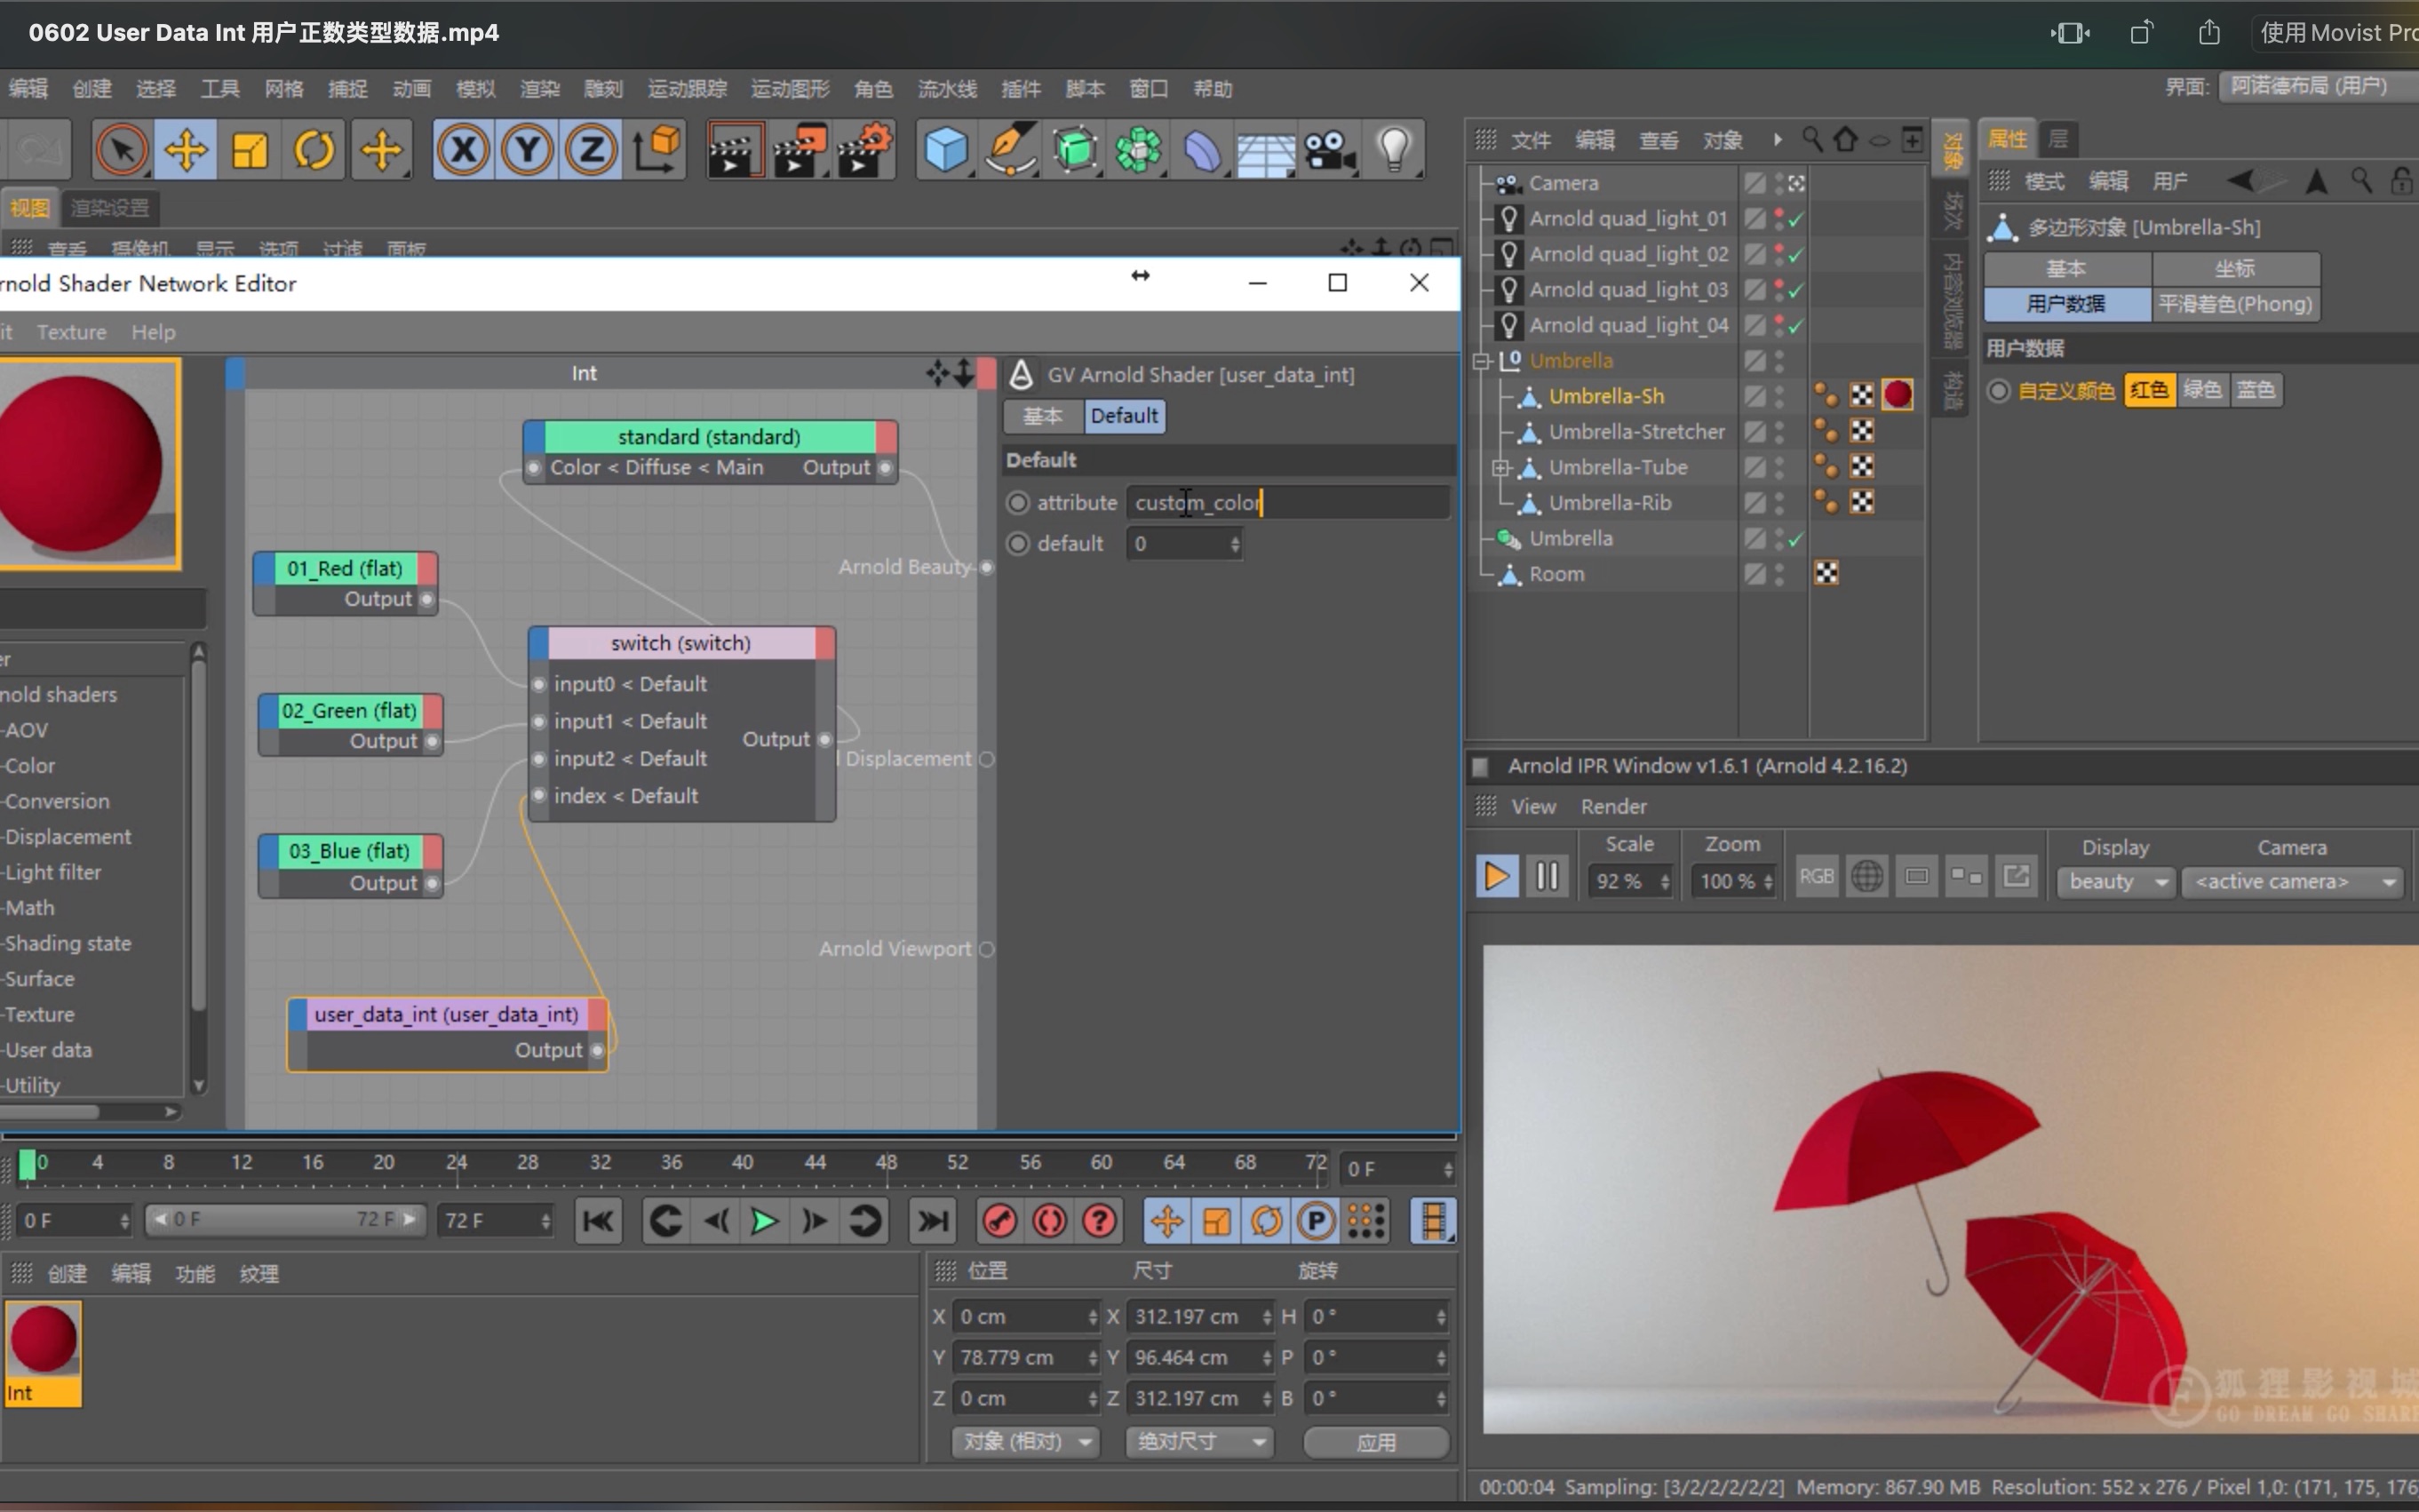Image resolution: width=2419 pixels, height=1512 pixels.
Task: Start the Arnold IPR render play button
Action: click(1496, 877)
